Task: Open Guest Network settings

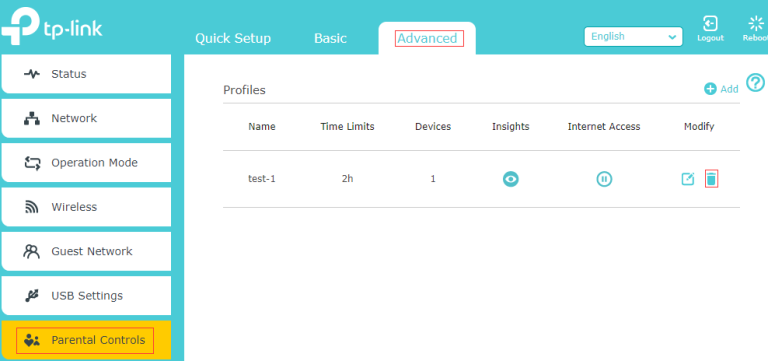Action: point(86,251)
